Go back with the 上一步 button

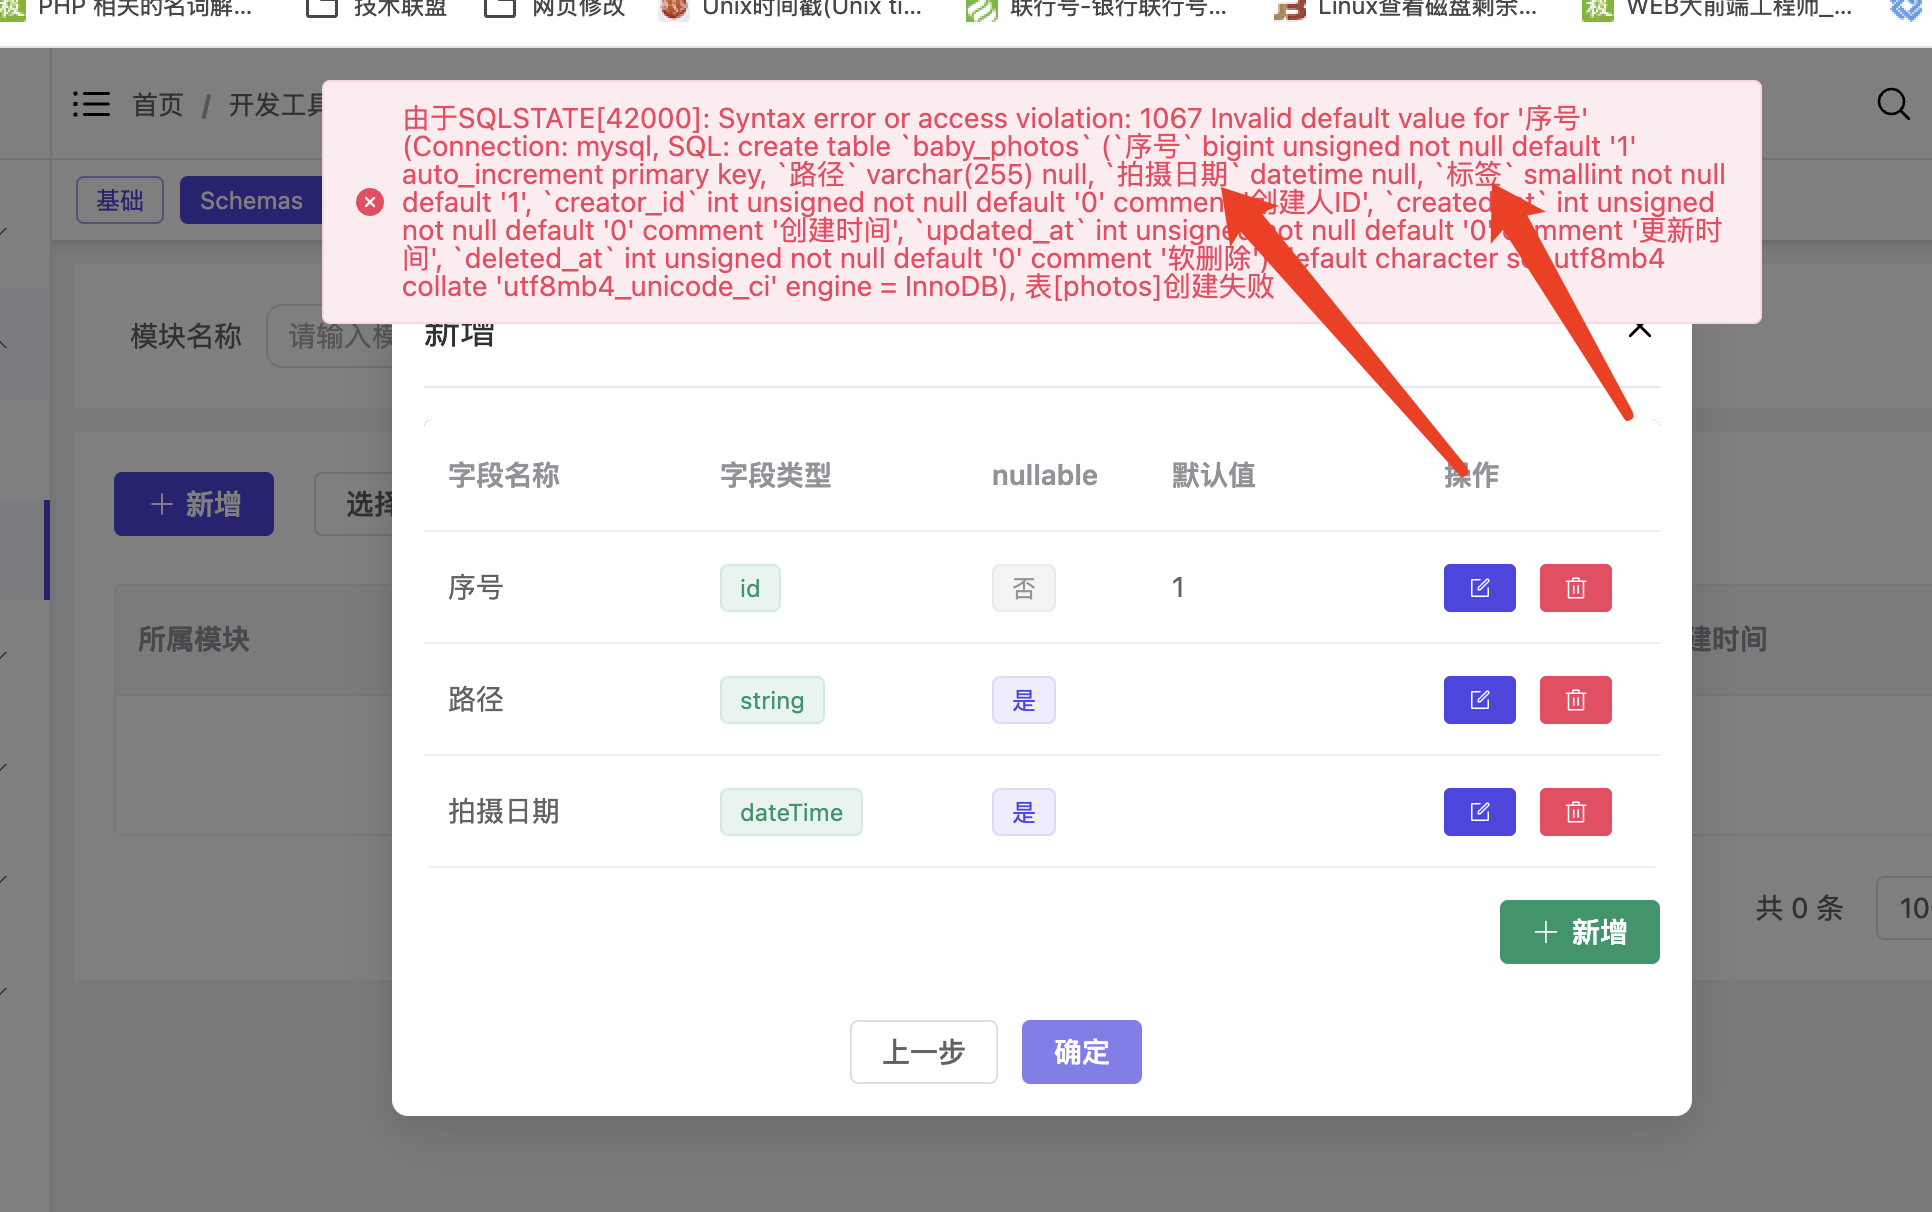point(923,1051)
